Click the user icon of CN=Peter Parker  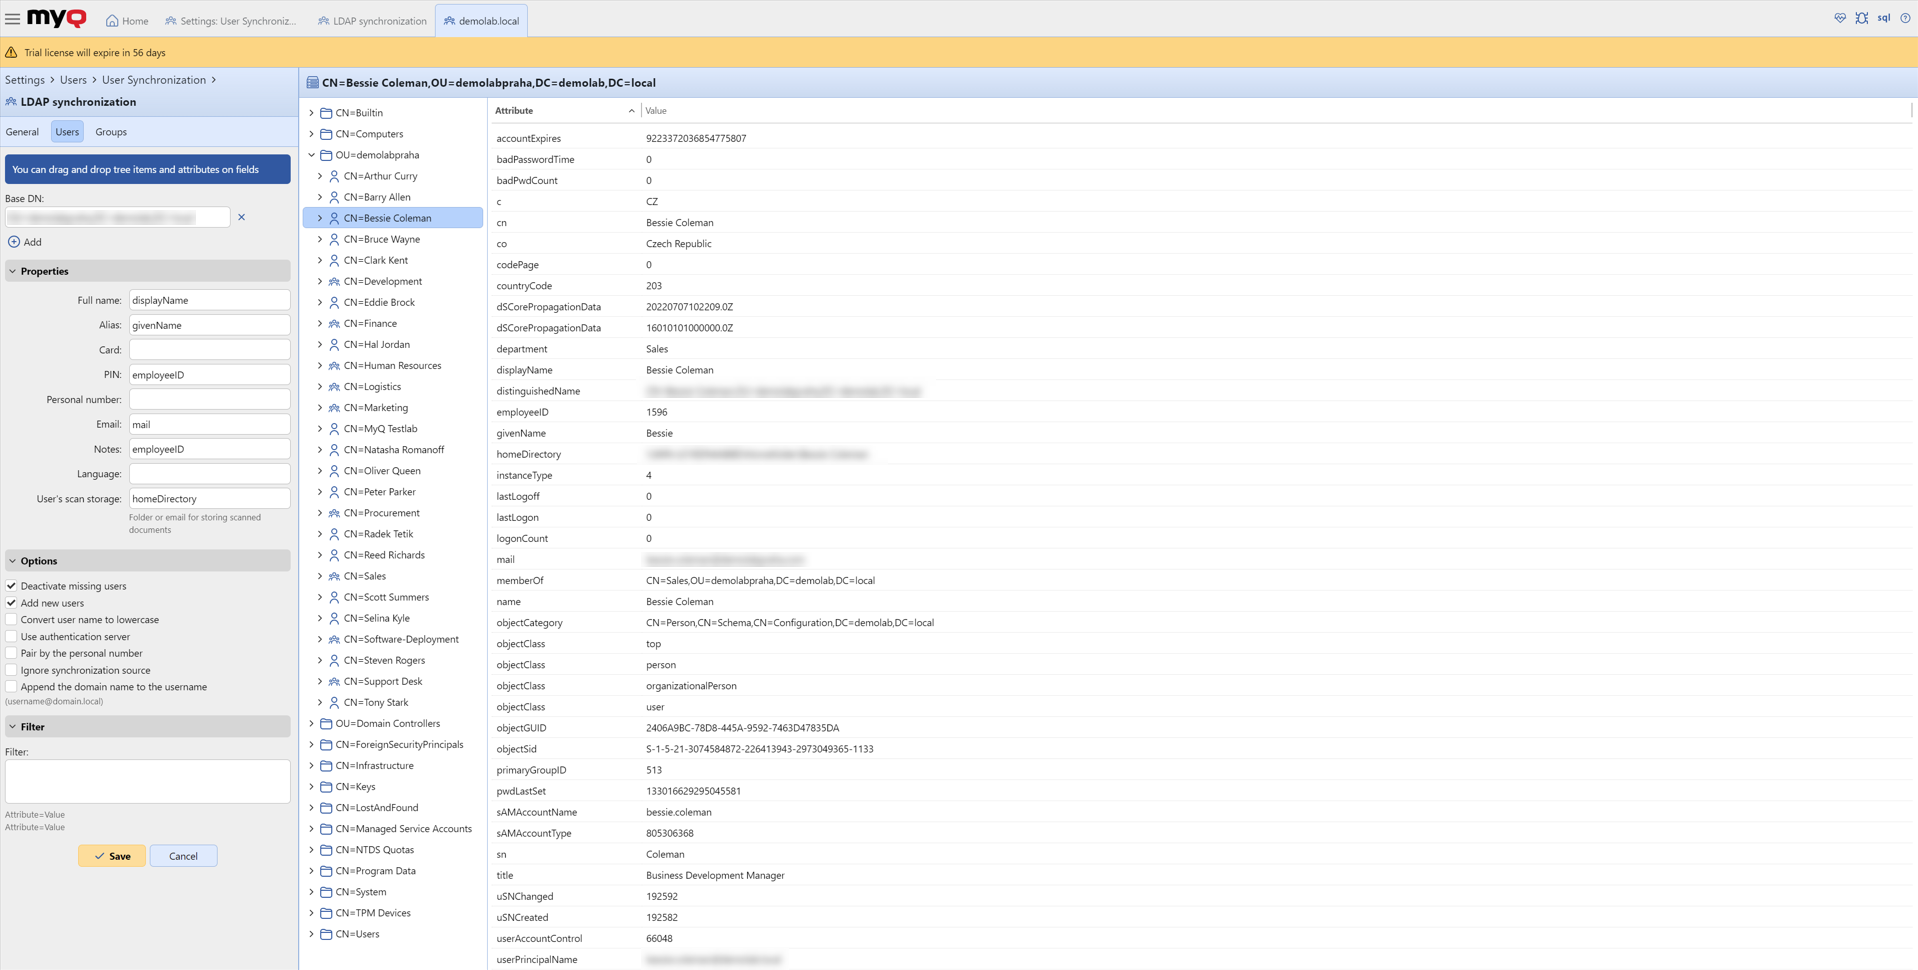(334, 492)
